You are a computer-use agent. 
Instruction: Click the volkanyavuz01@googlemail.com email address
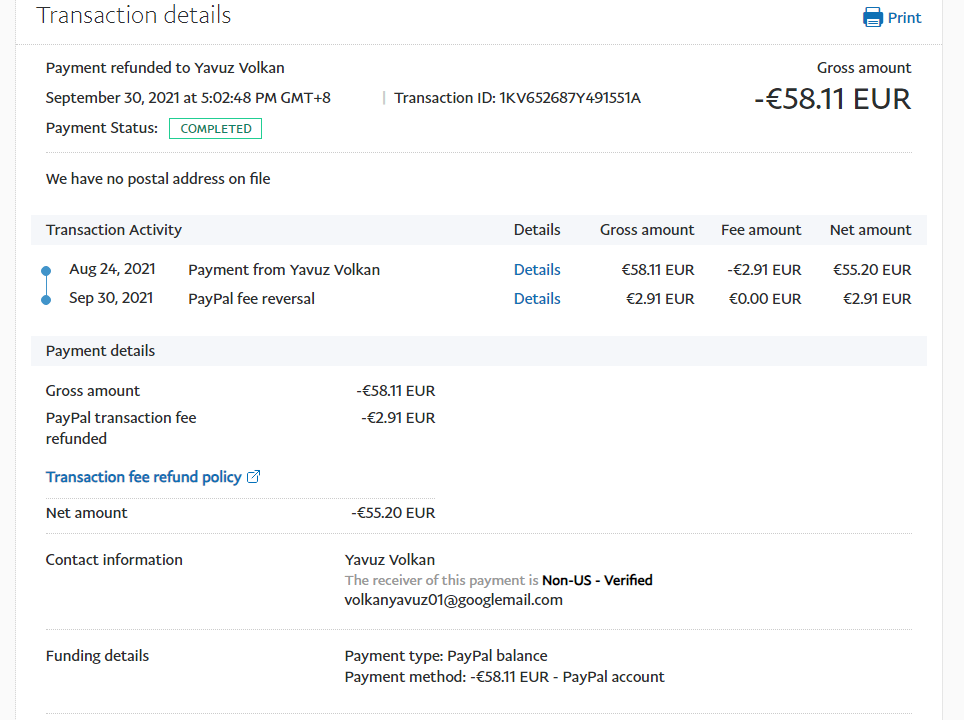point(454,600)
